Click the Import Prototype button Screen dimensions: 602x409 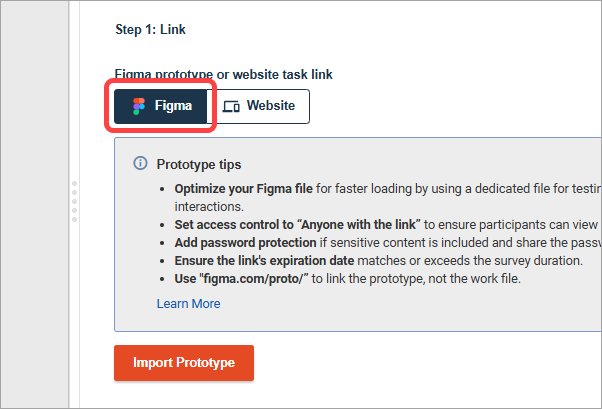click(x=184, y=363)
